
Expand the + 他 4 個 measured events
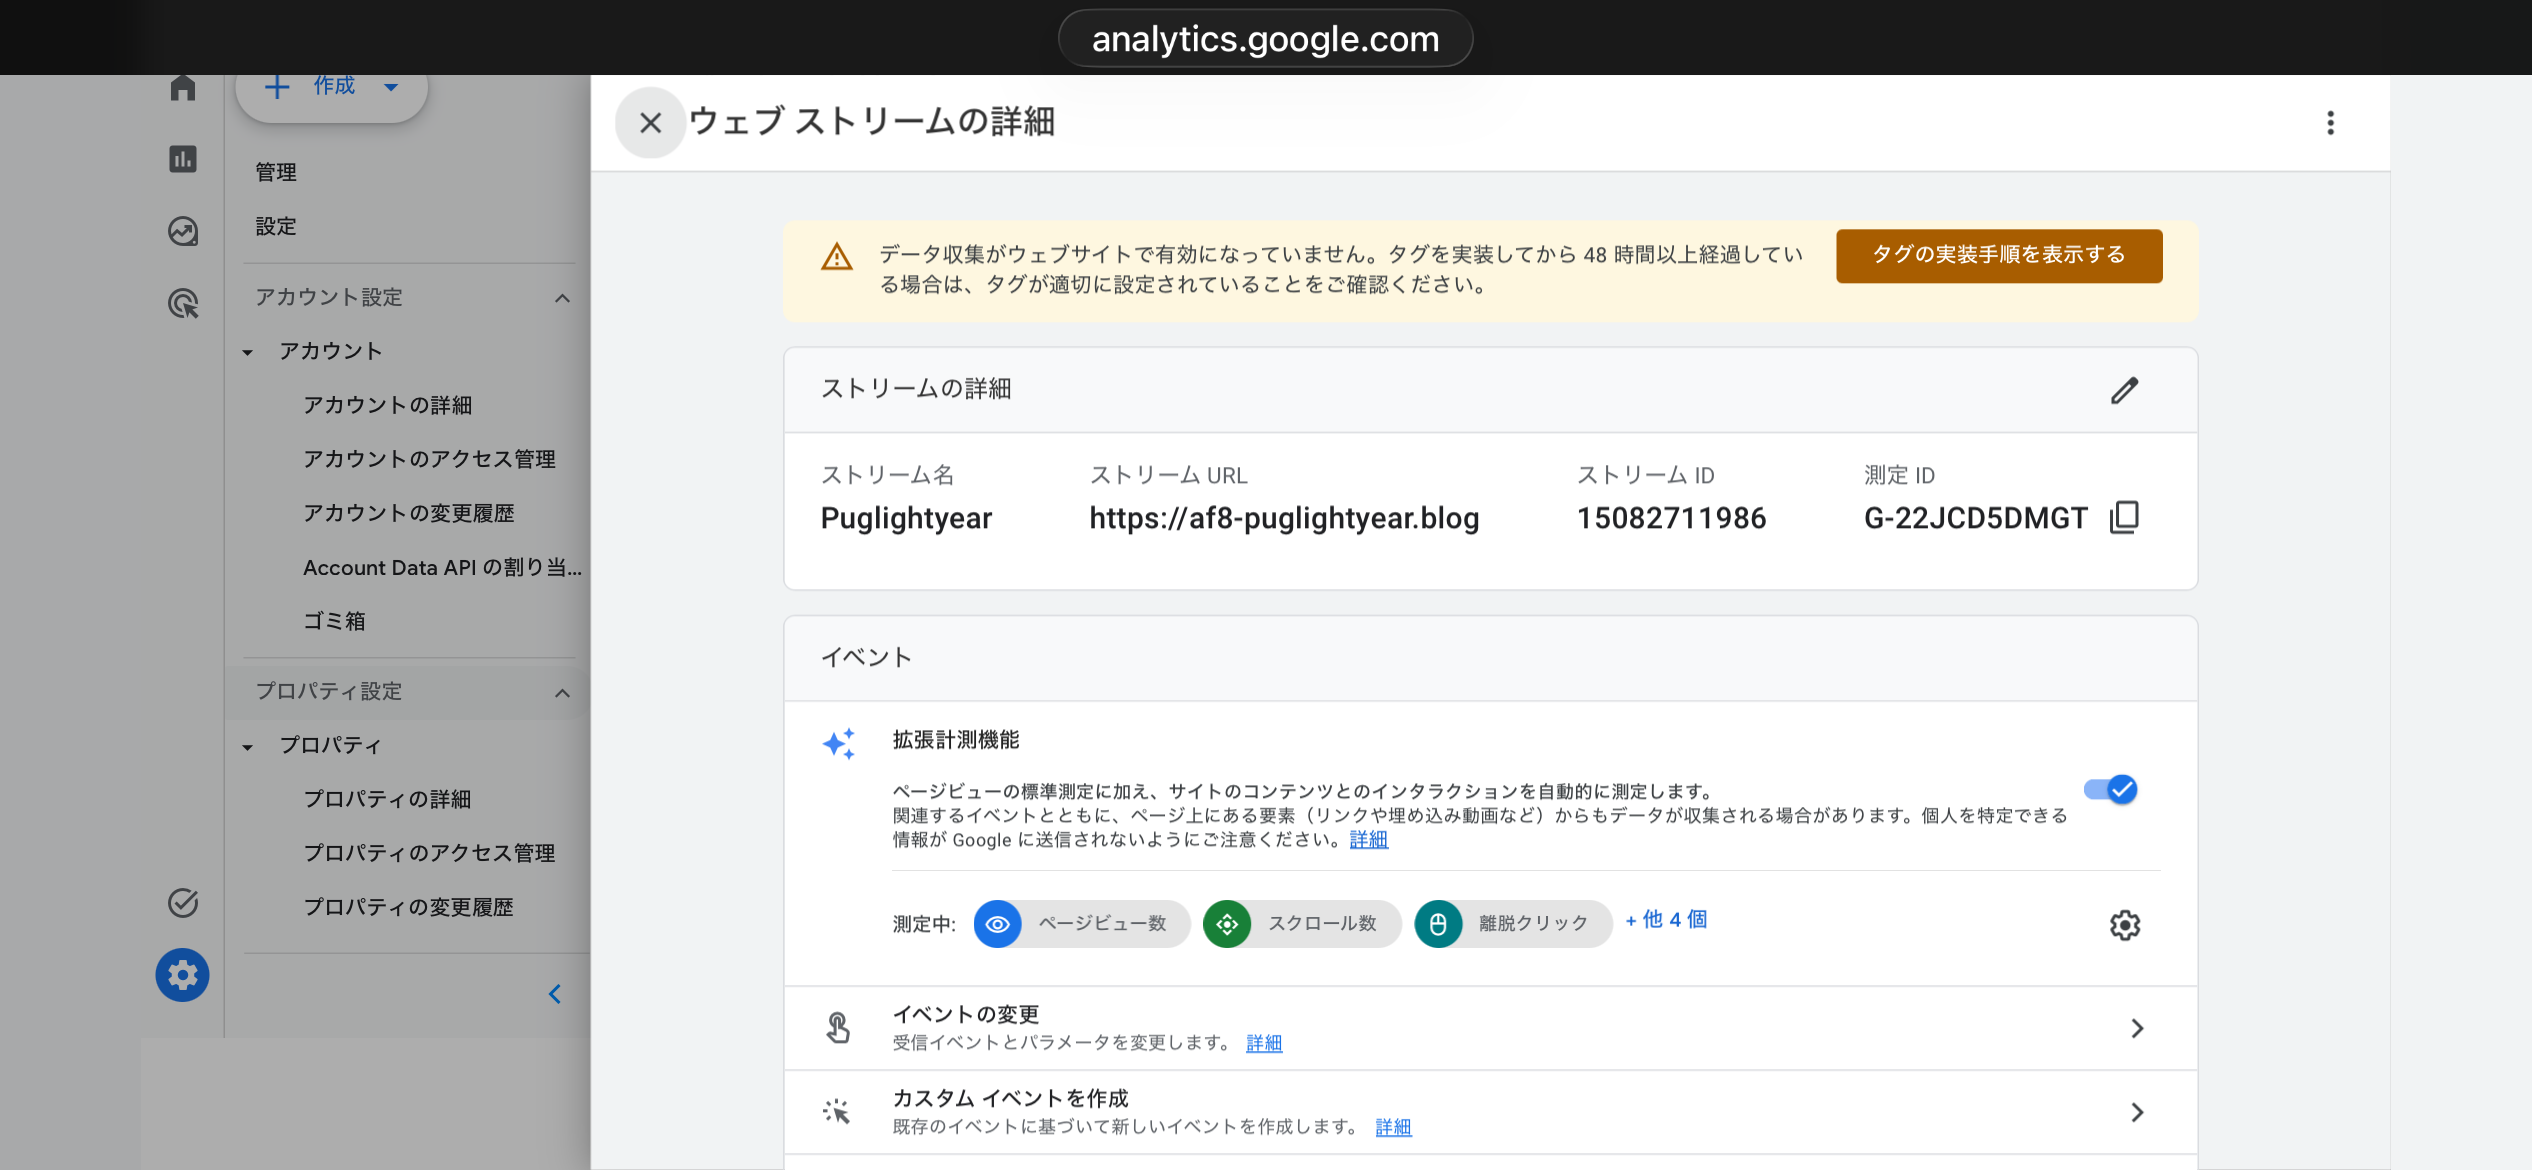coord(1666,920)
